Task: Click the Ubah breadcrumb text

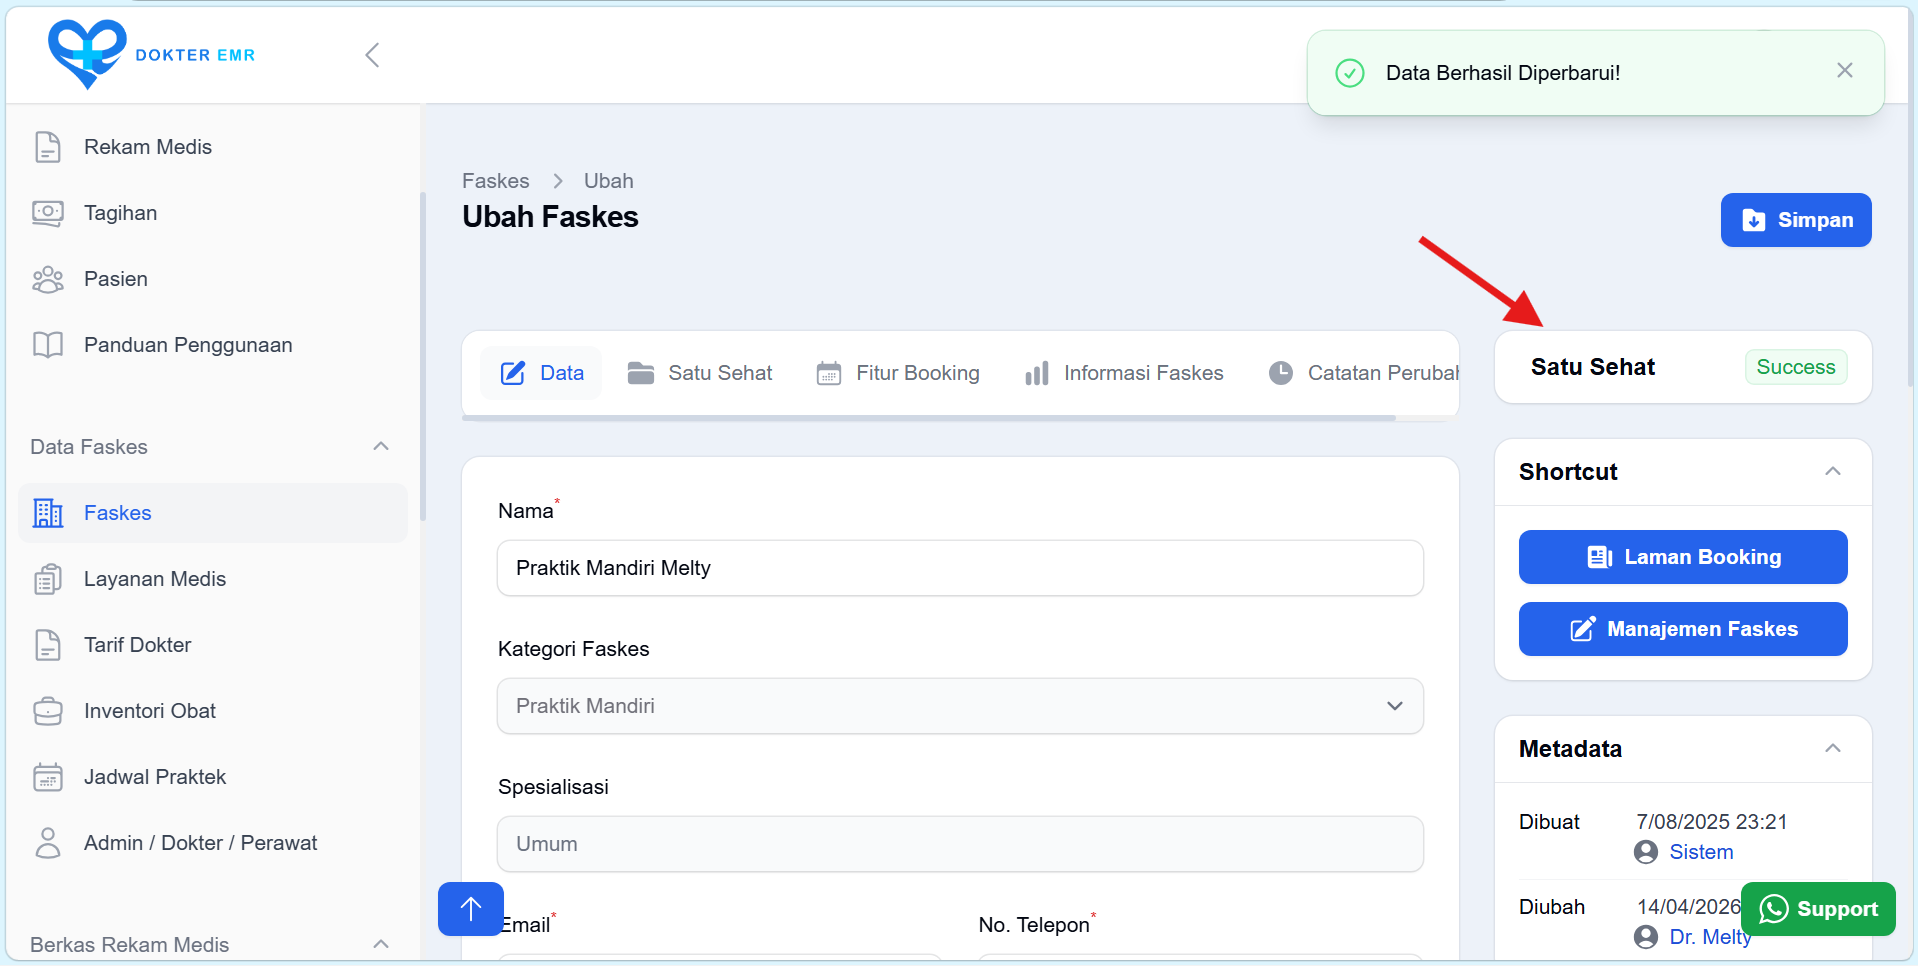Action: coord(609,181)
